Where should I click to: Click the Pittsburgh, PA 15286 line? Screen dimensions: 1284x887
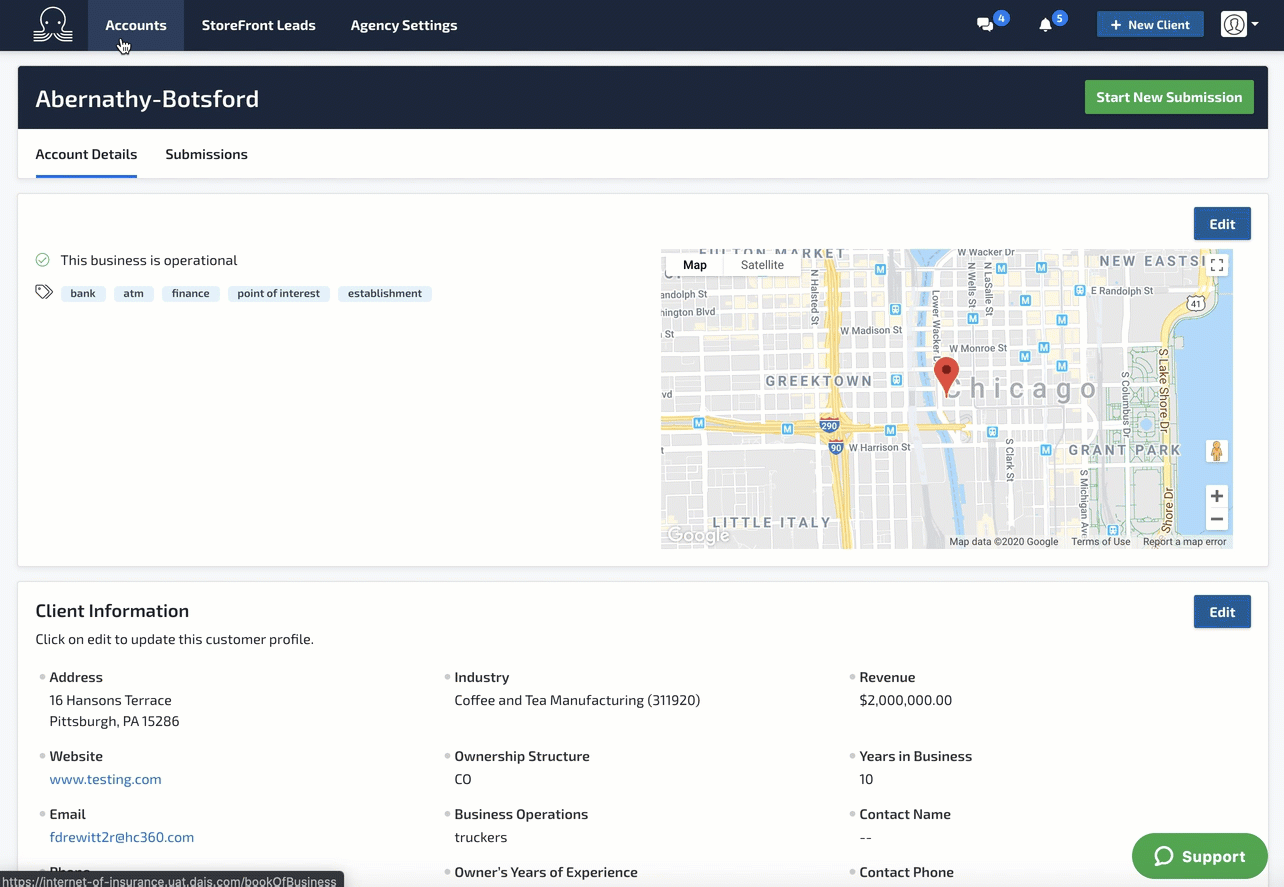coord(114,721)
